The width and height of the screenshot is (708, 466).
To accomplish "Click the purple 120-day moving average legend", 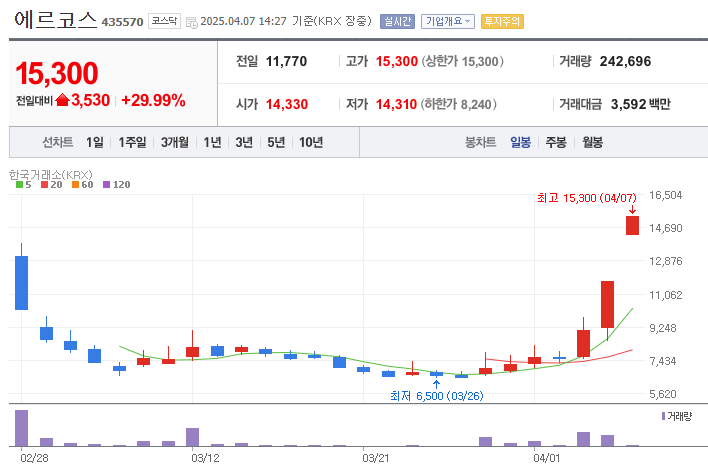I will 116,185.
